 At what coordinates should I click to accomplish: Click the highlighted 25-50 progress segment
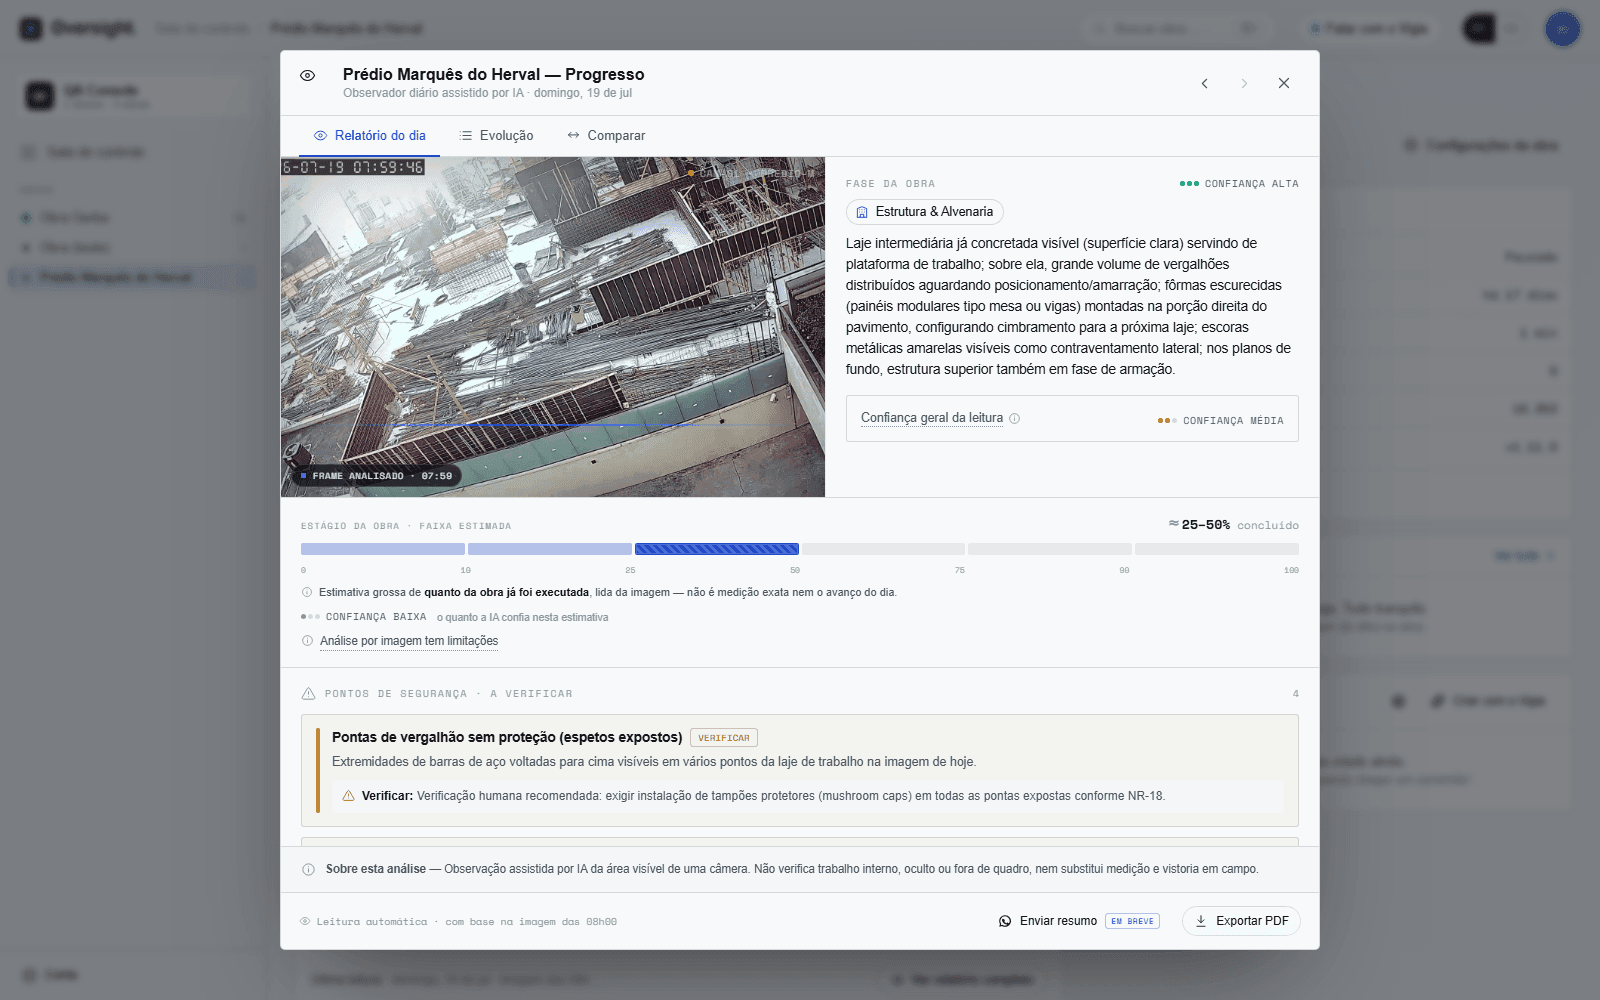pos(717,549)
